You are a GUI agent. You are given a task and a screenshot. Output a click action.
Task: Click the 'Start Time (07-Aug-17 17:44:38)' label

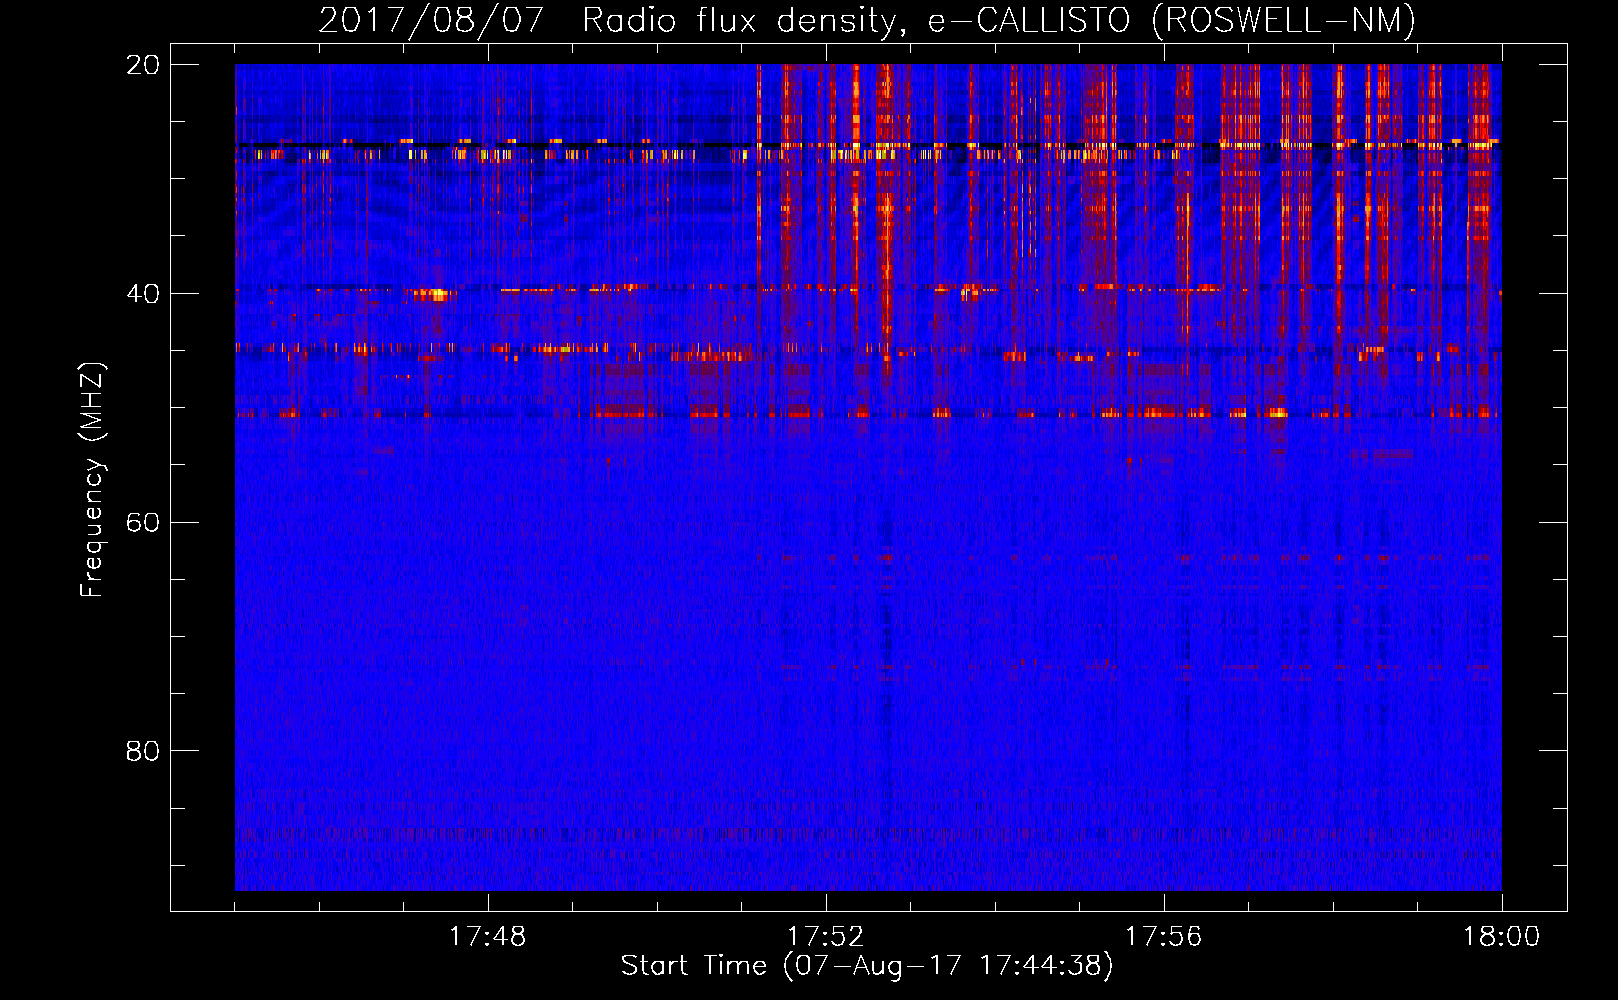click(x=867, y=966)
